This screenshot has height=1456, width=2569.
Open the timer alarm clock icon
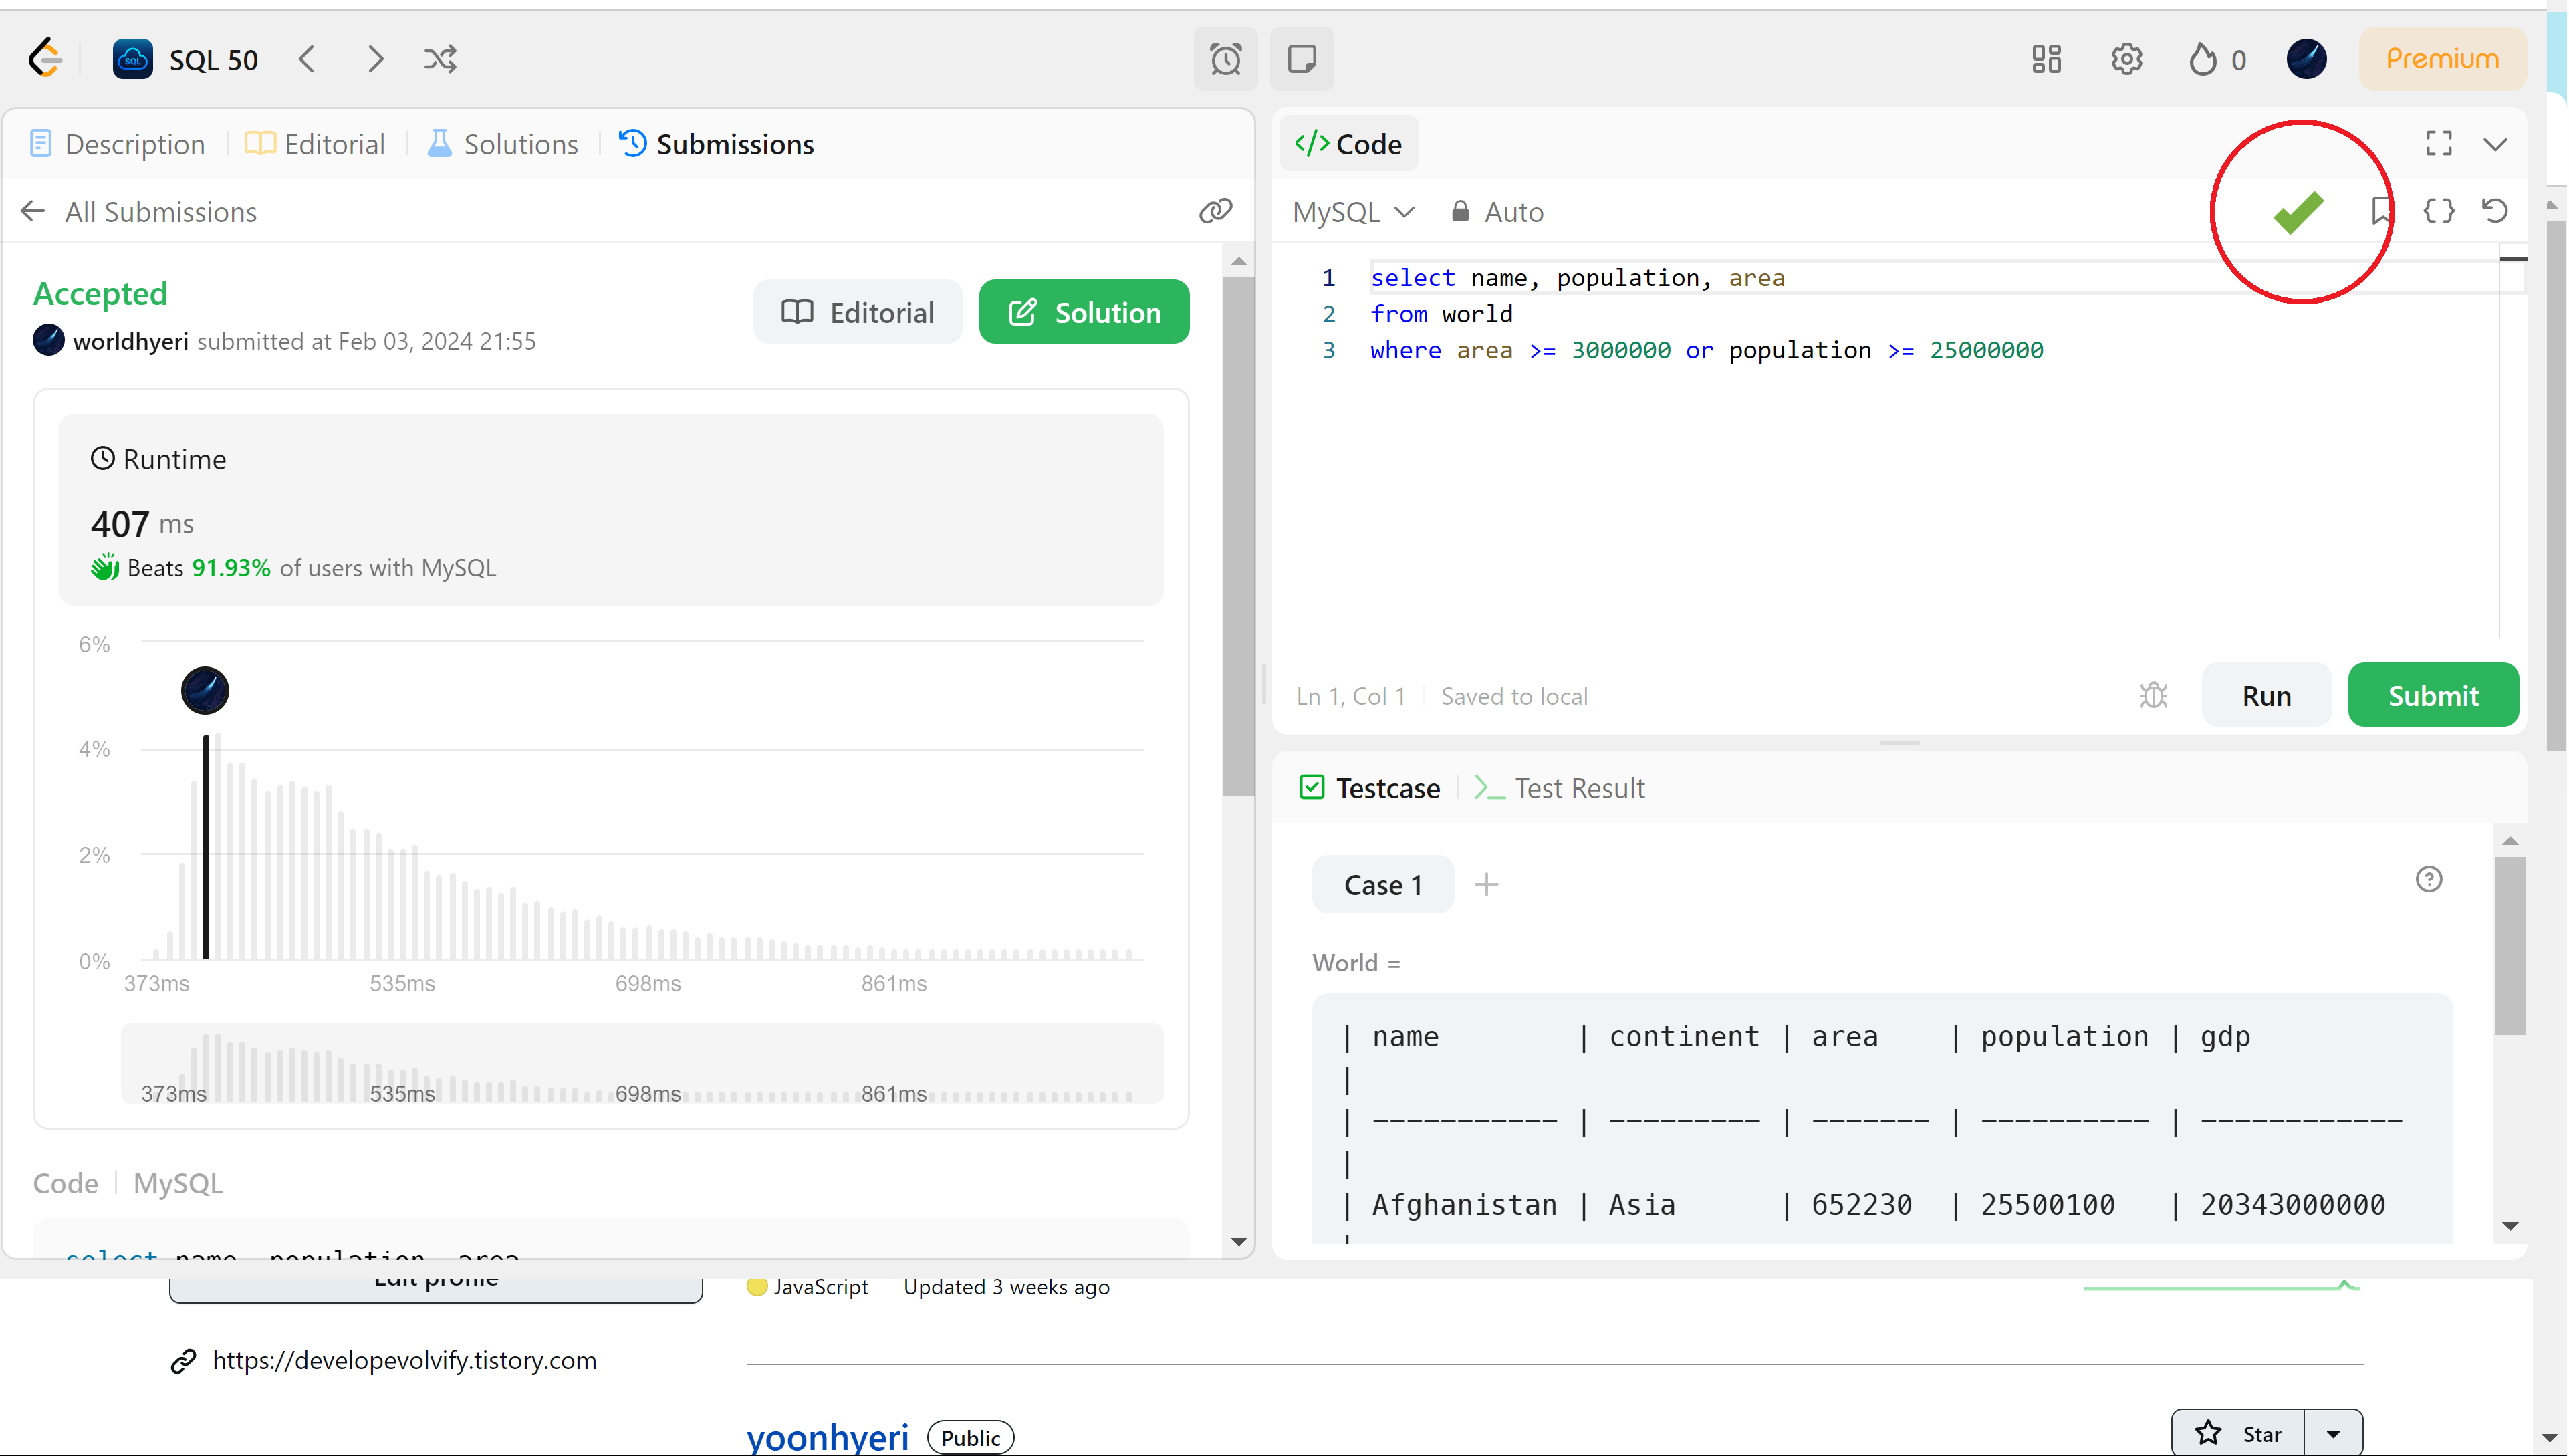coord(1225,59)
